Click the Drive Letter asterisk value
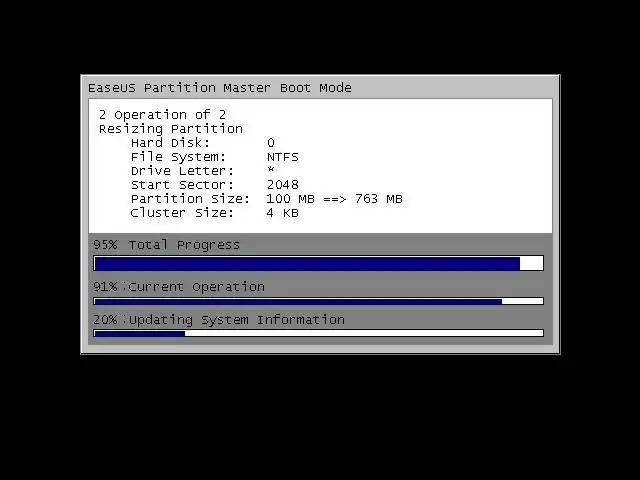Viewport: 640px width, 480px height. 271,169
